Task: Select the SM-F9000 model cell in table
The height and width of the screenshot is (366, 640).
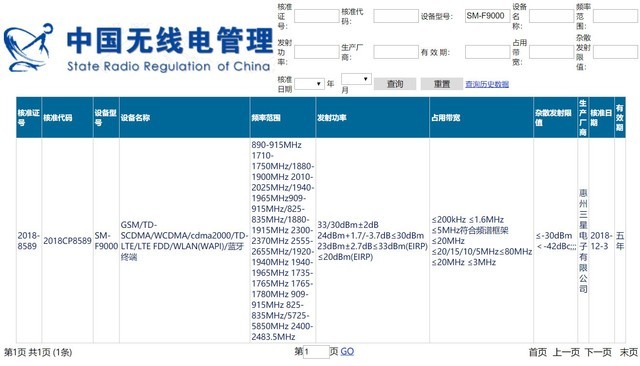Action: coord(106,241)
